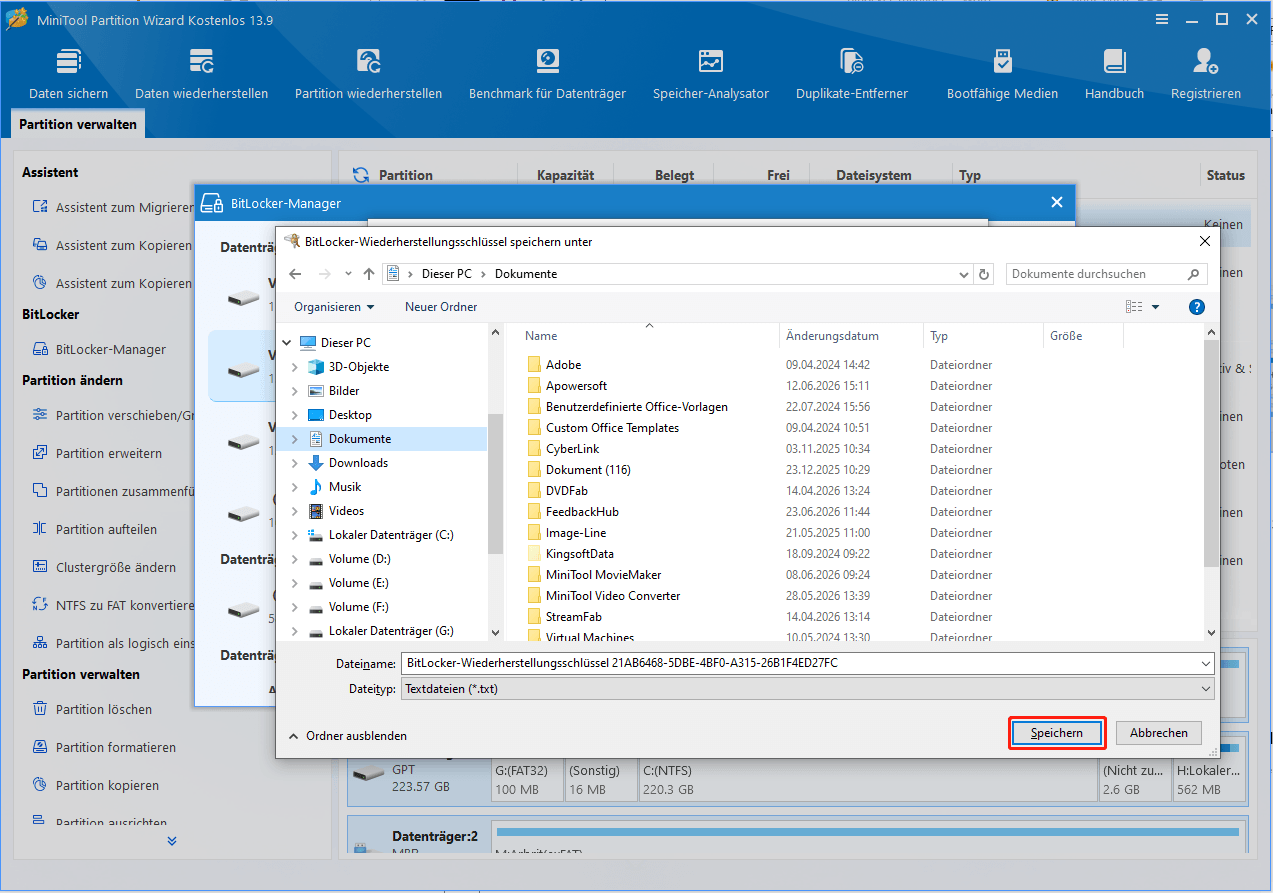Click folder tree vertical scrollbar
Screen dimensions: 1273x893
pos(495,484)
